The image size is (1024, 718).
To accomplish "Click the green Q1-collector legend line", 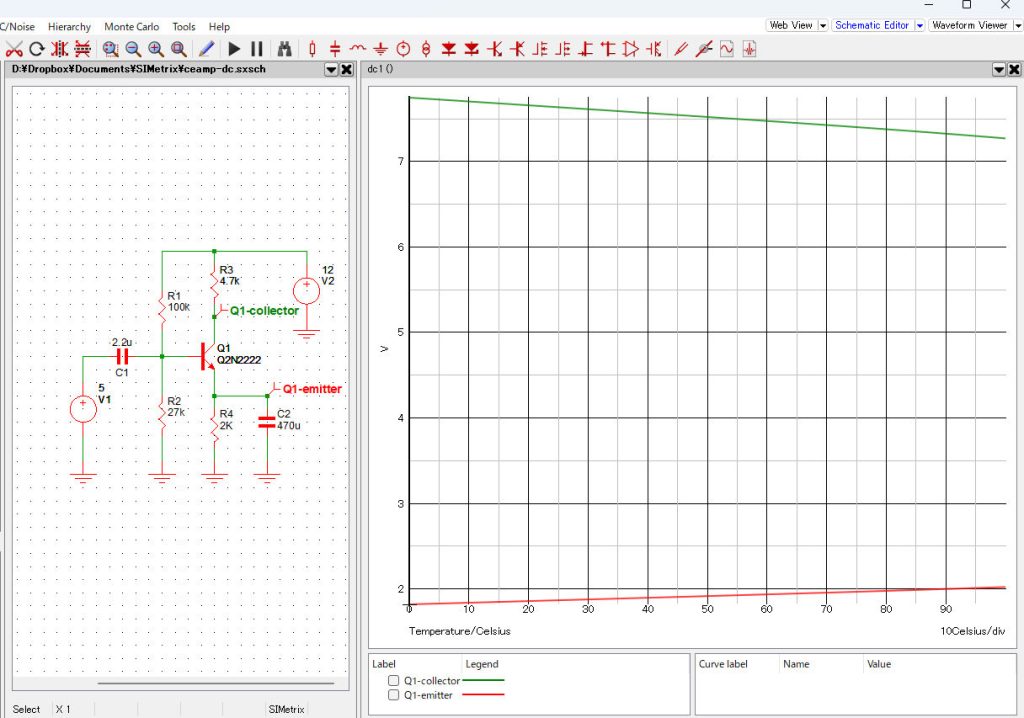I will click(x=485, y=680).
